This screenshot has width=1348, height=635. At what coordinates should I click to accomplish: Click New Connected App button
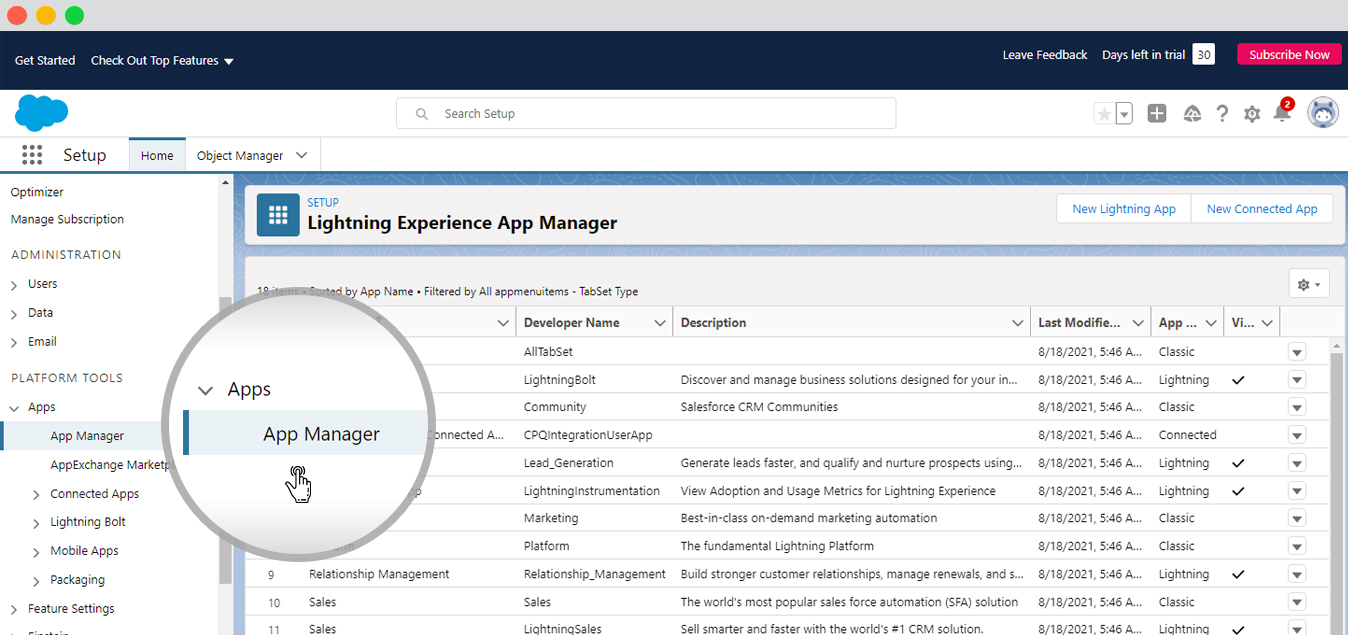point(1262,209)
